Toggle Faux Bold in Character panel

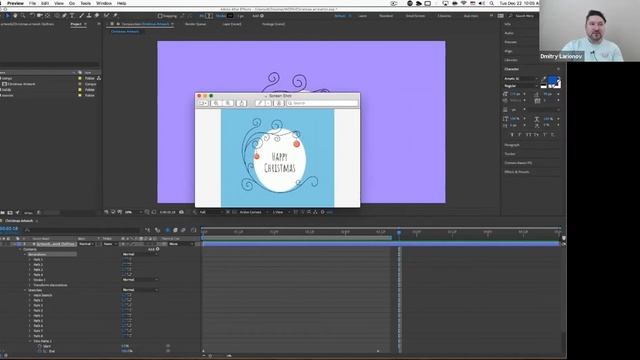tap(512, 134)
